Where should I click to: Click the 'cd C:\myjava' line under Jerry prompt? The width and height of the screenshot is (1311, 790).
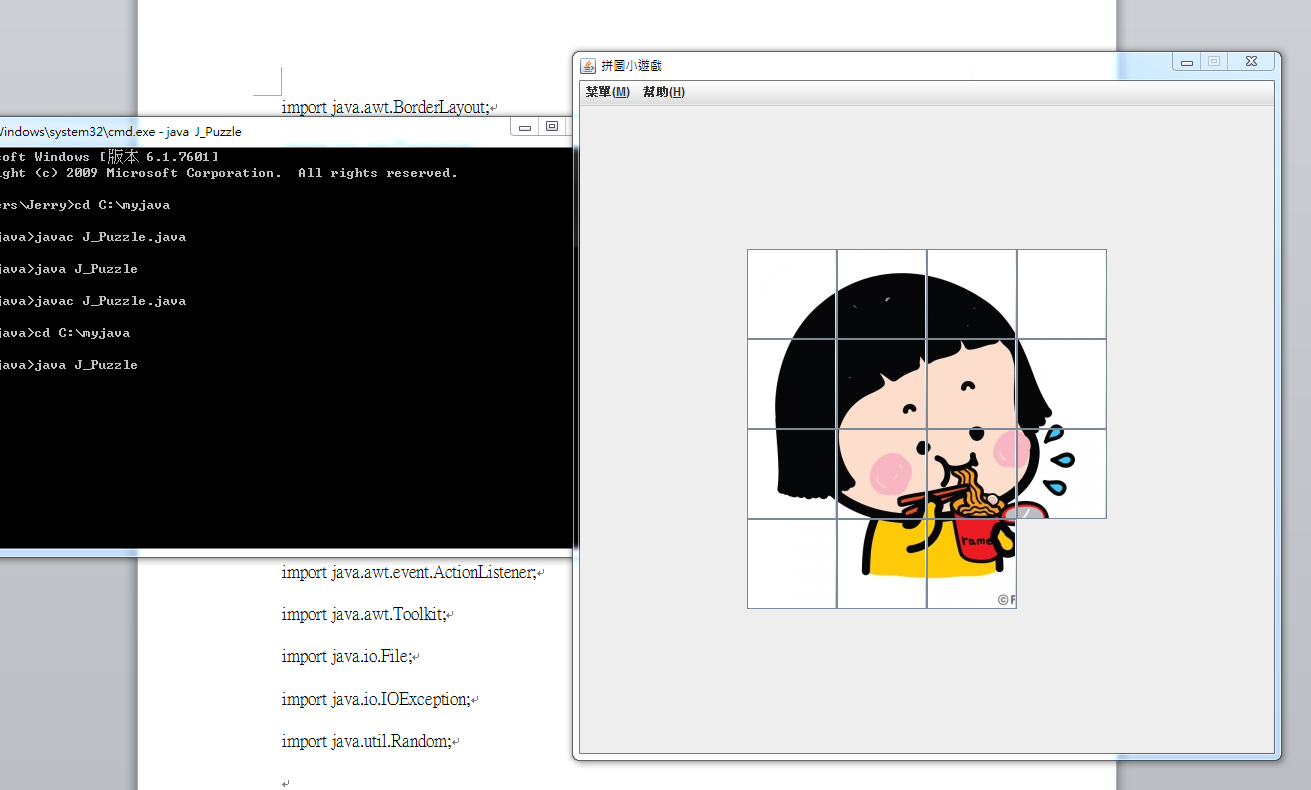tap(122, 205)
